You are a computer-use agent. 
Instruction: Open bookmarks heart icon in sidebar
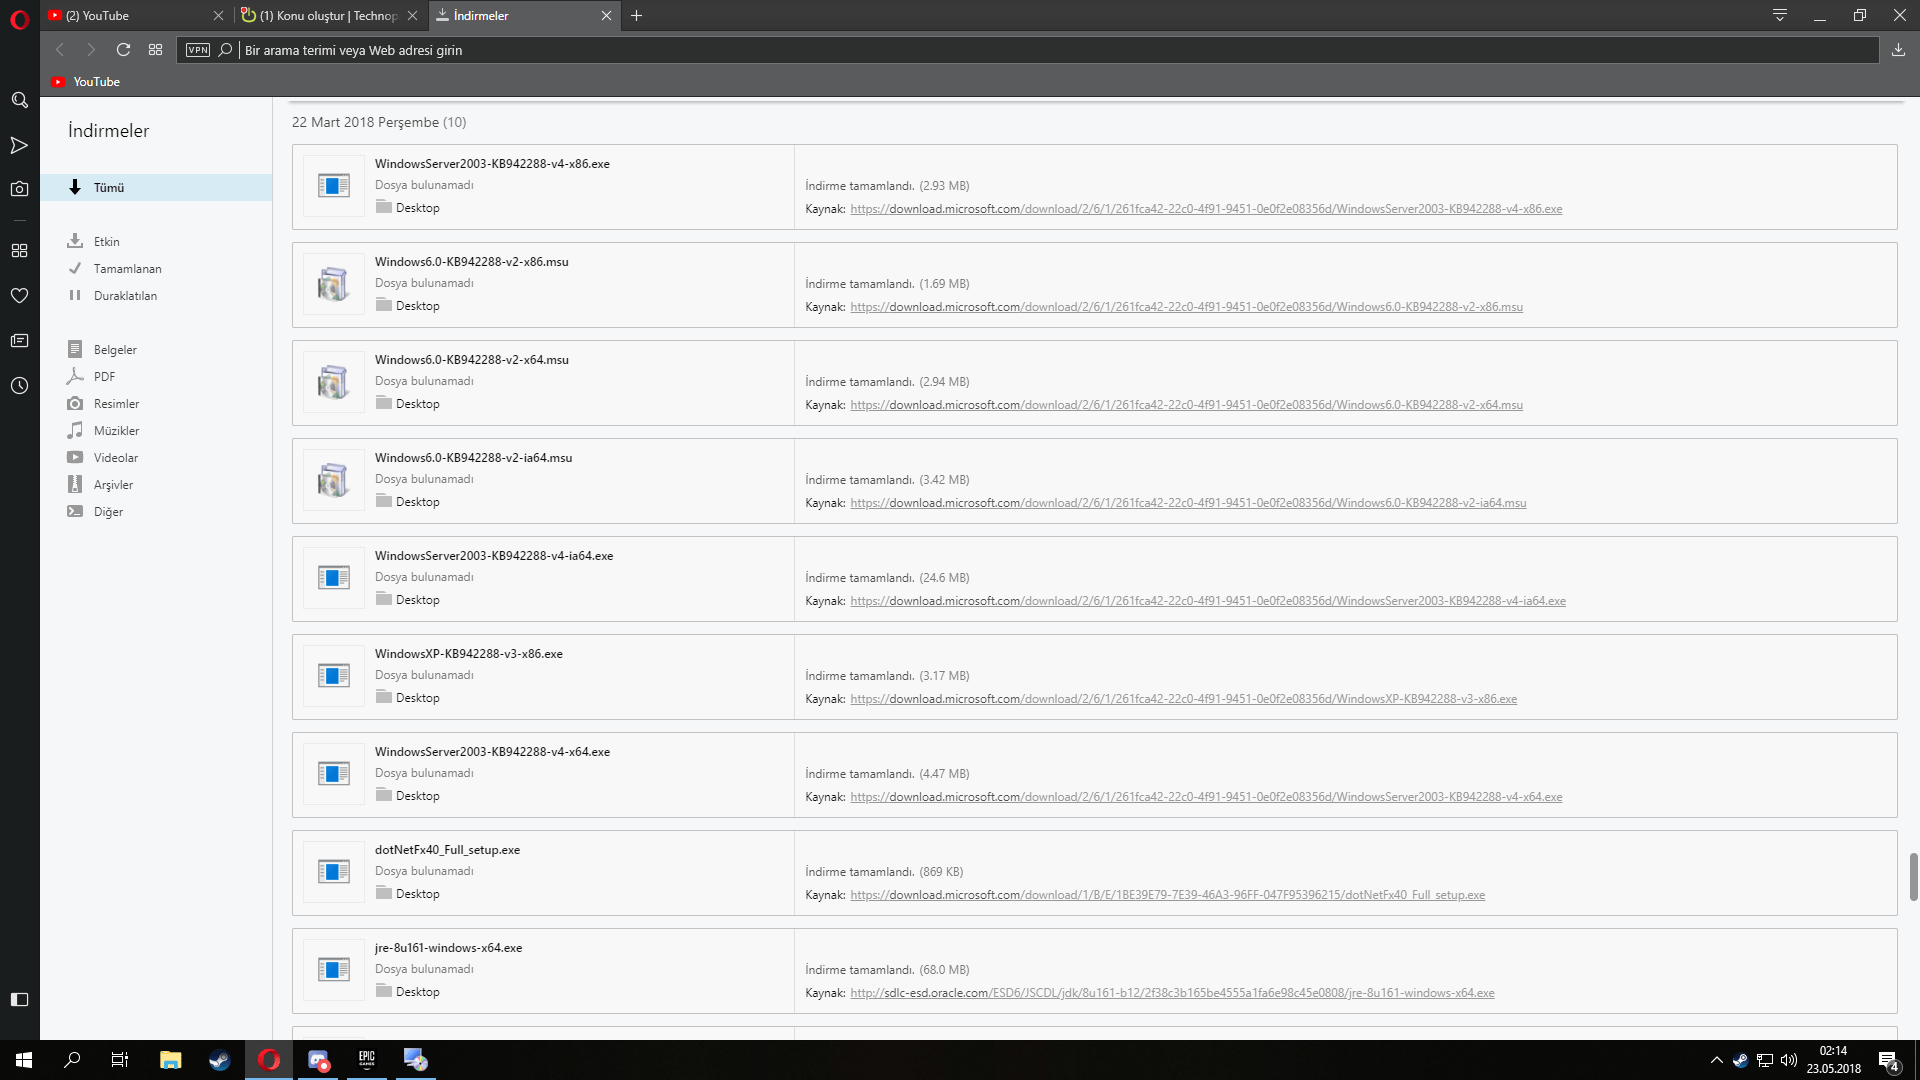[19, 296]
